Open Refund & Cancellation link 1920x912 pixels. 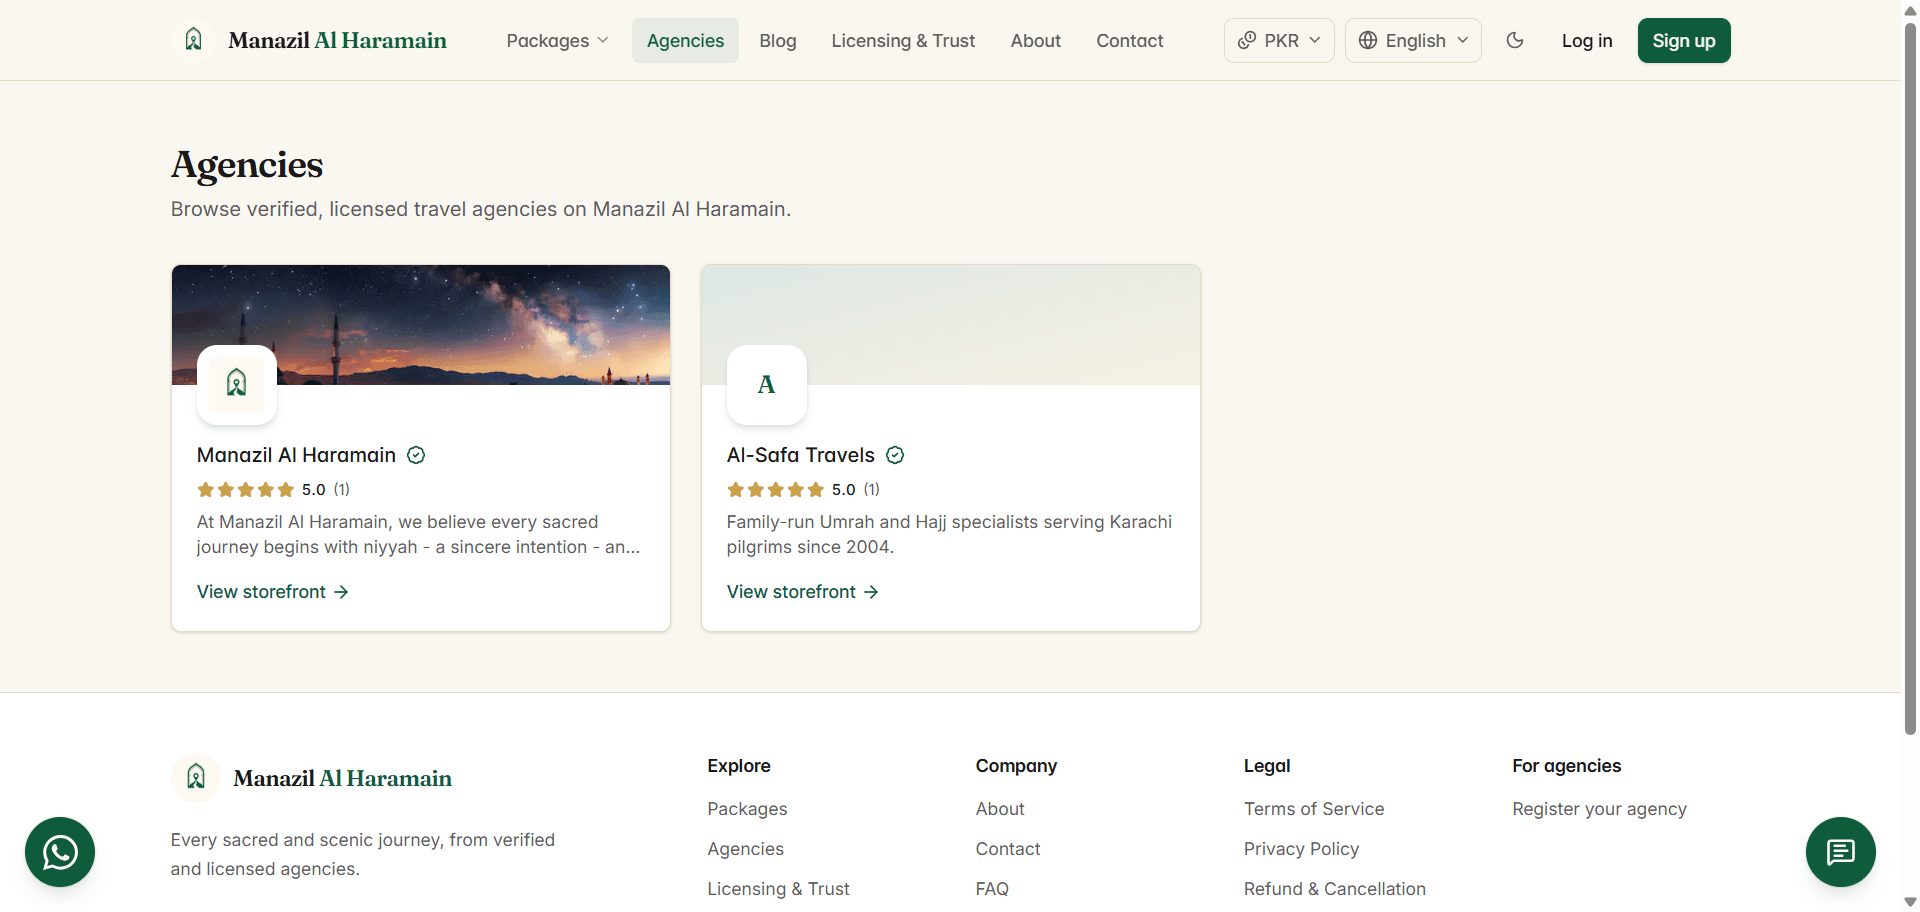[x=1335, y=889]
